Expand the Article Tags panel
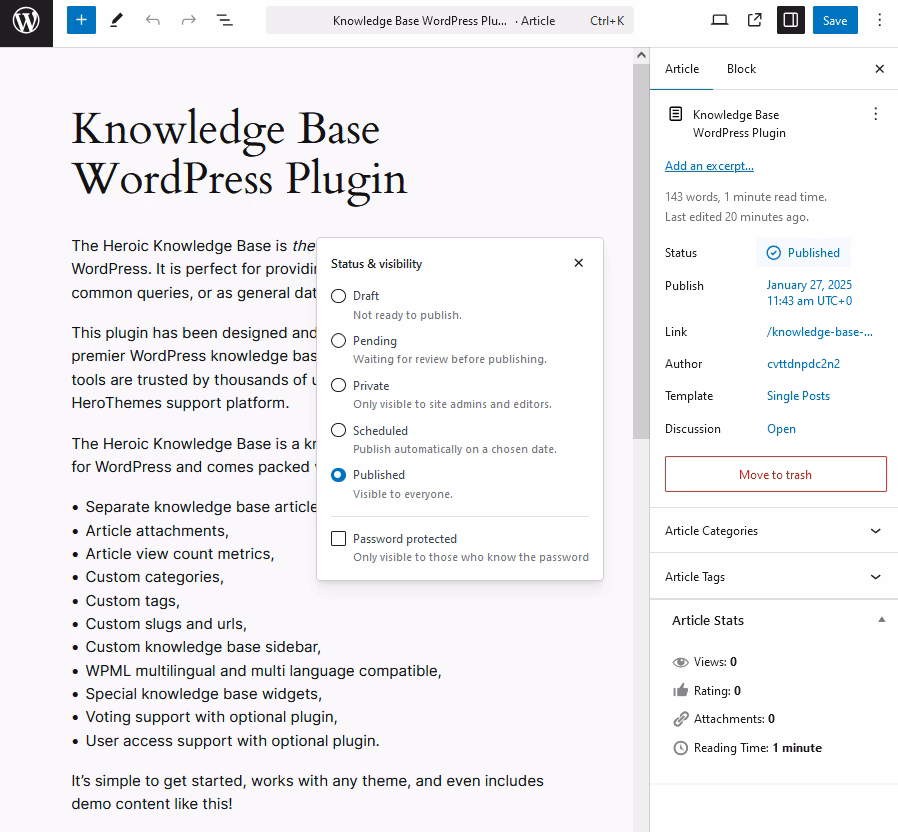Screen dimensions: 898x832 coord(774,577)
